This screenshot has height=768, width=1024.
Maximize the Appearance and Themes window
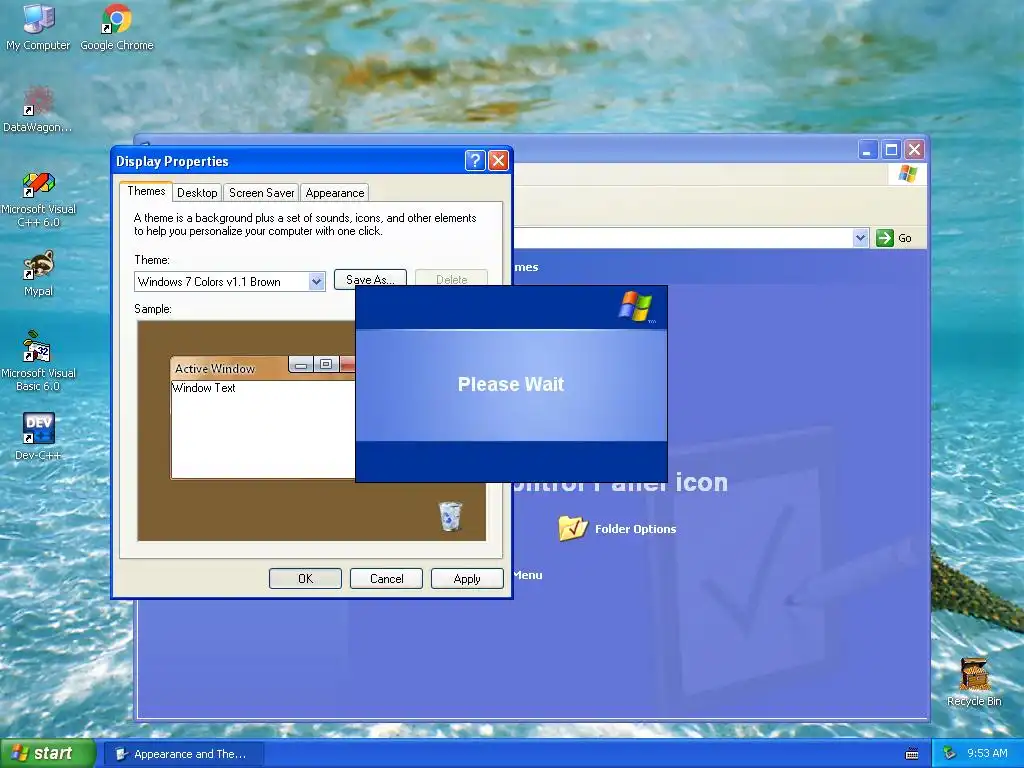pyautogui.click(x=891, y=150)
